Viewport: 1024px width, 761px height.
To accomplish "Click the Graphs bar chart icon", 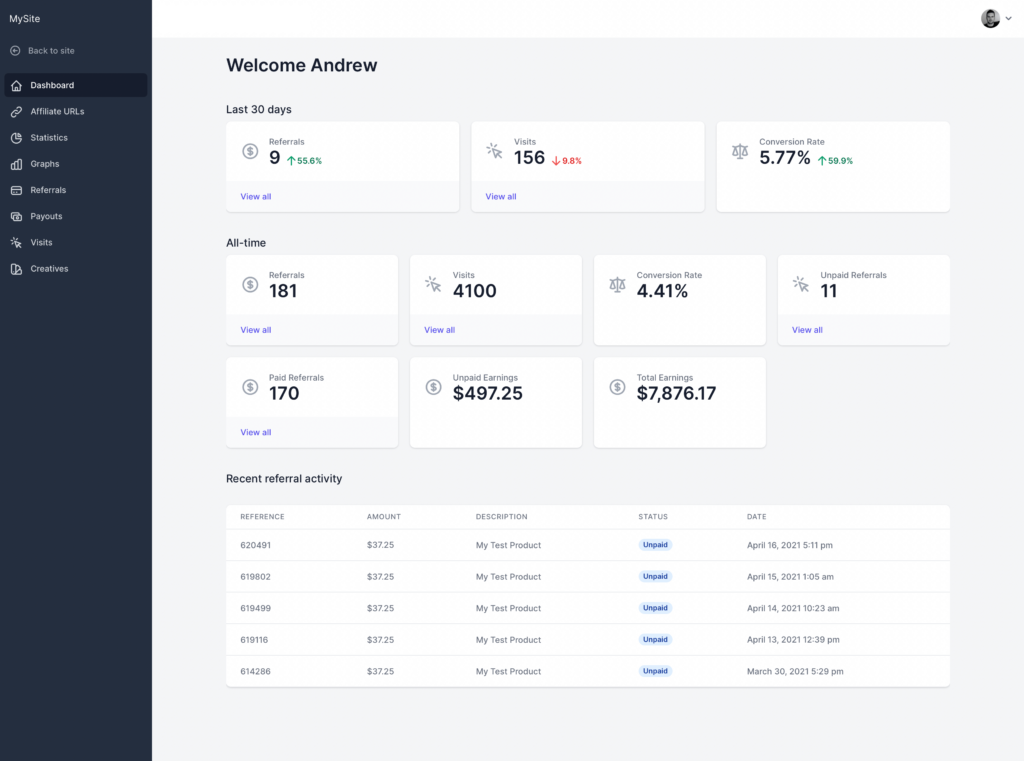I will coord(16,164).
